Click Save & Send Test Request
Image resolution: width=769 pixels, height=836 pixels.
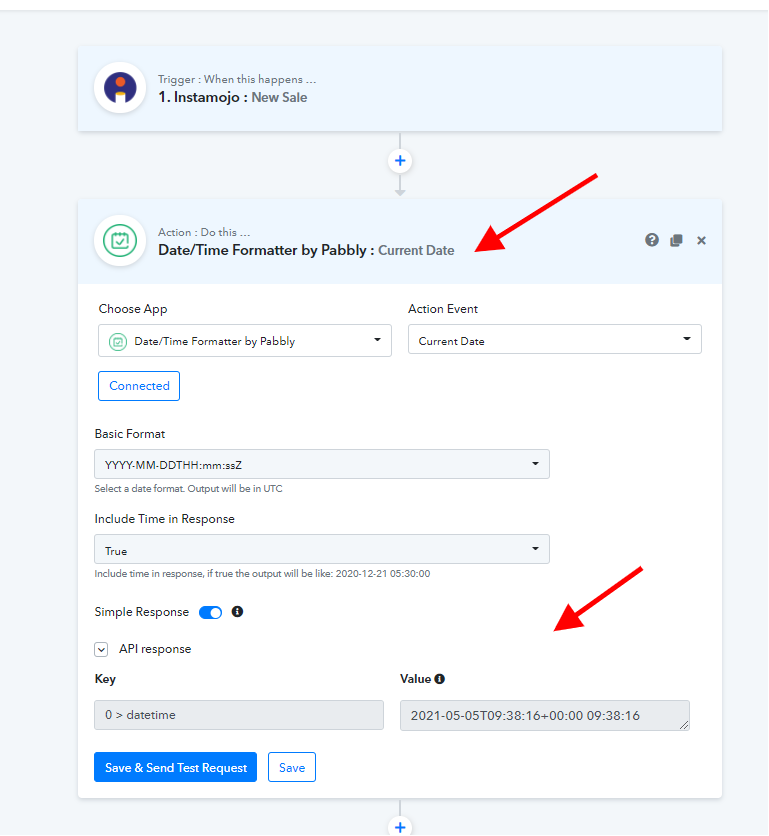(175, 767)
